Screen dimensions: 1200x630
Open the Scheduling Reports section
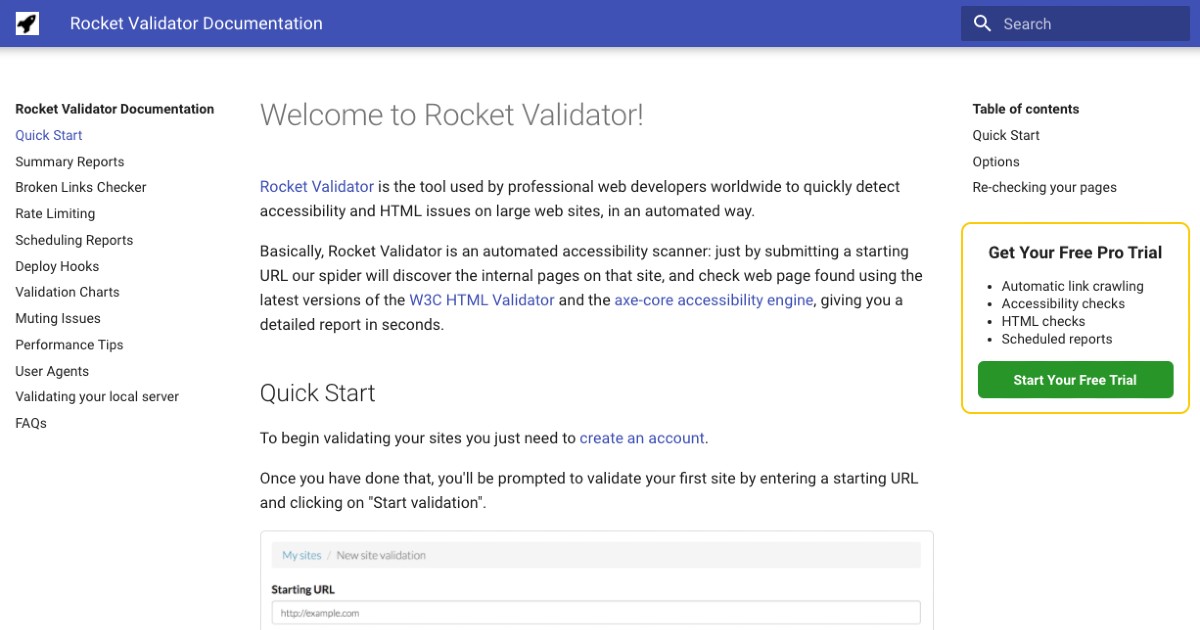(x=74, y=240)
